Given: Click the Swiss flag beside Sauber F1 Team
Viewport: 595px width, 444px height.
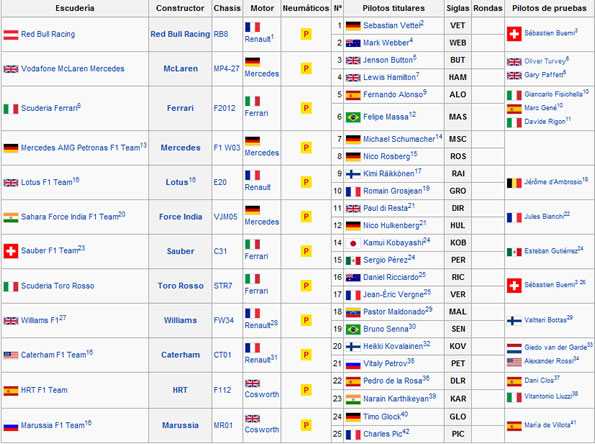Looking at the screenshot, I should coord(11,251).
